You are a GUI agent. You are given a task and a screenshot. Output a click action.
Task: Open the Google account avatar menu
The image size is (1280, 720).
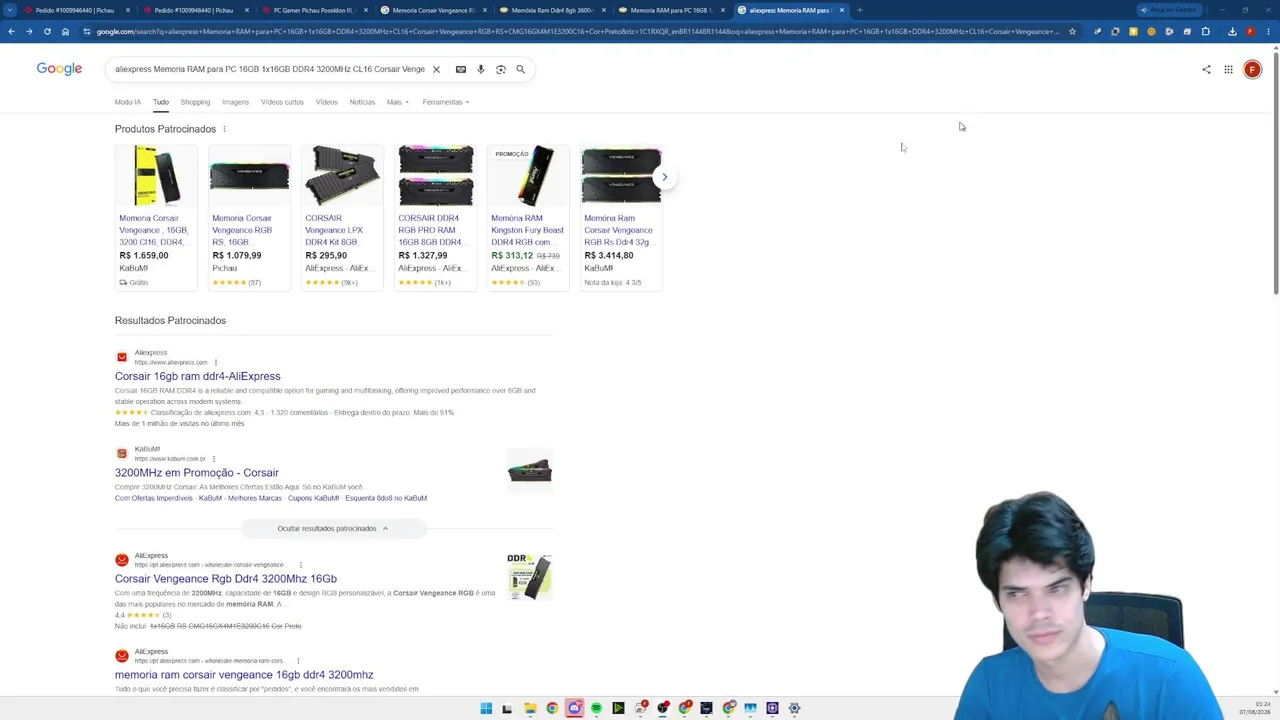coord(1252,69)
